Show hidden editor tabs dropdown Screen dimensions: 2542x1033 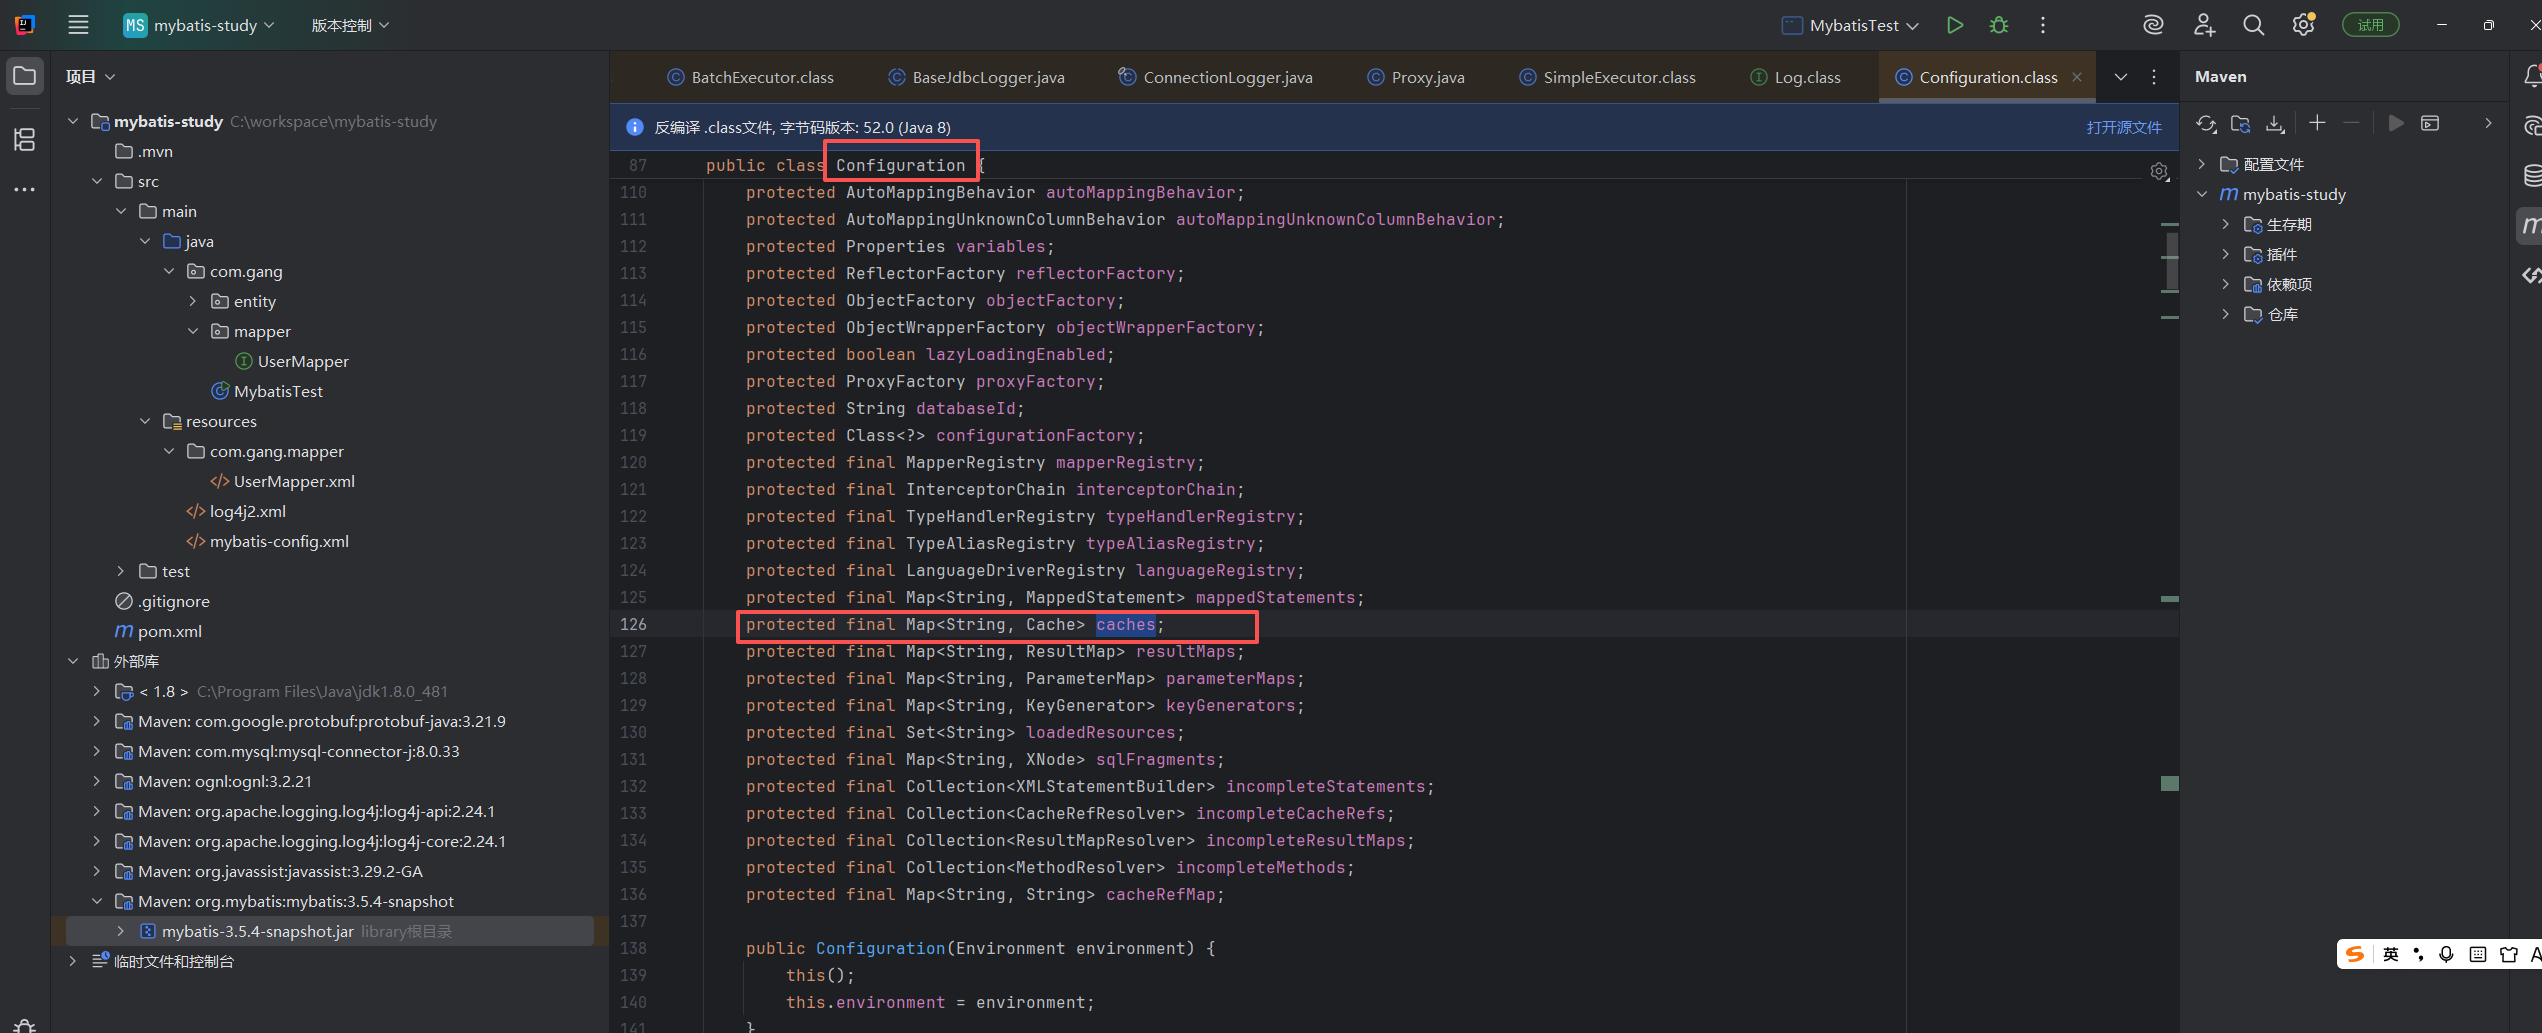pyautogui.click(x=2121, y=77)
